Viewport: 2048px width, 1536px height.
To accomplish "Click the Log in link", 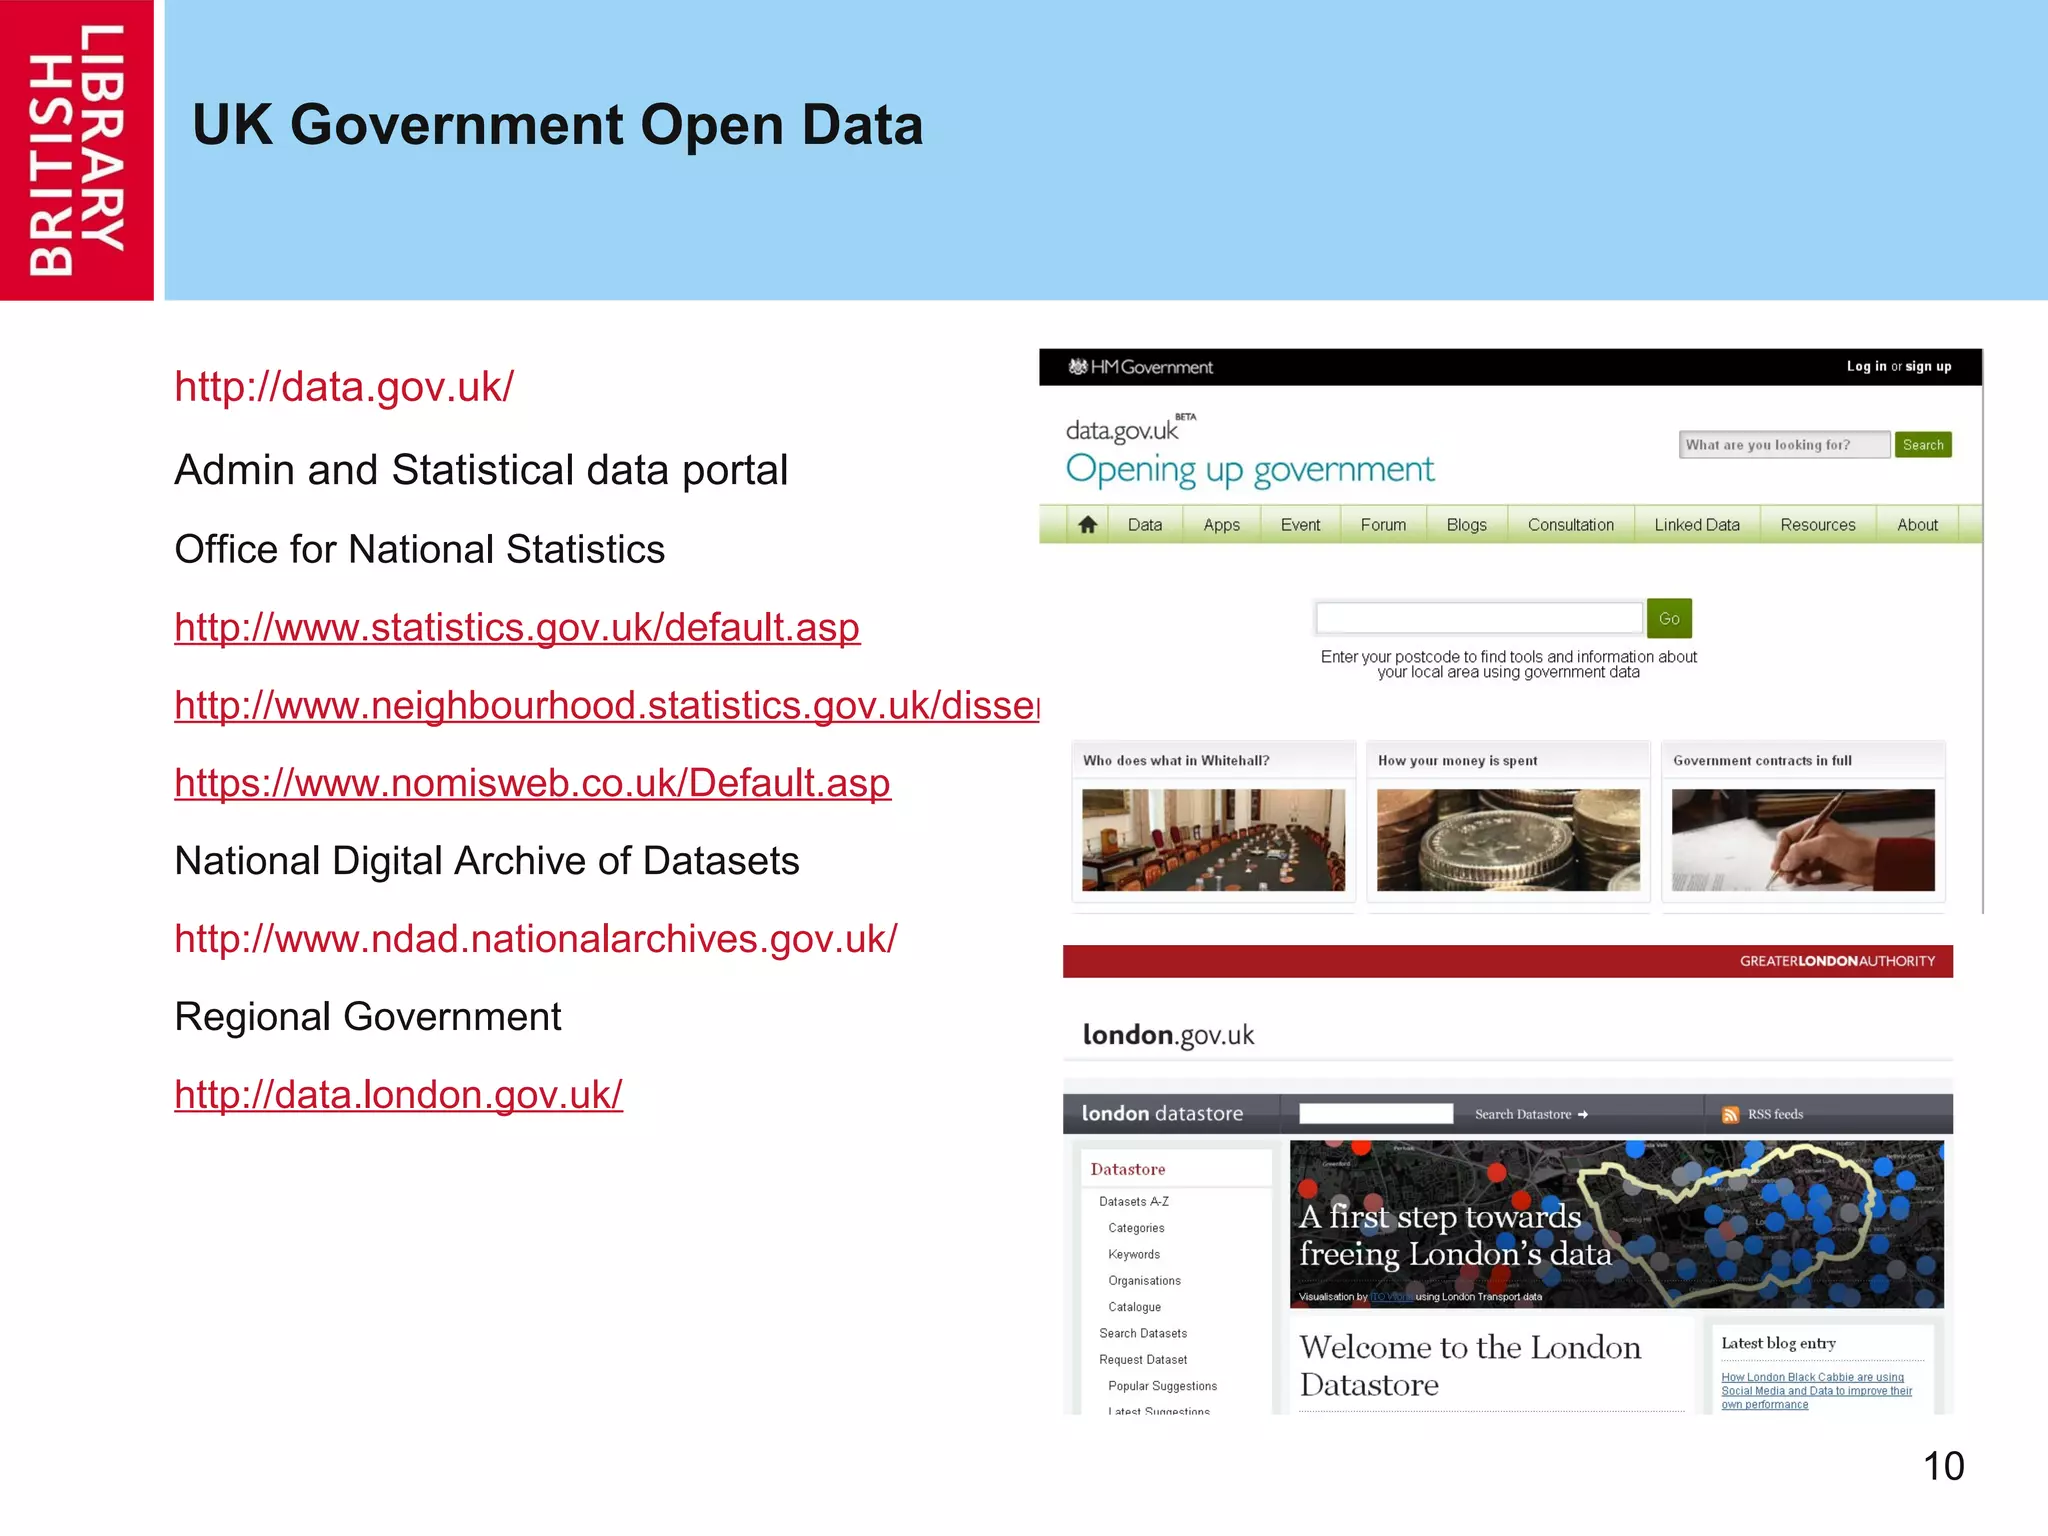I will point(1866,367).
